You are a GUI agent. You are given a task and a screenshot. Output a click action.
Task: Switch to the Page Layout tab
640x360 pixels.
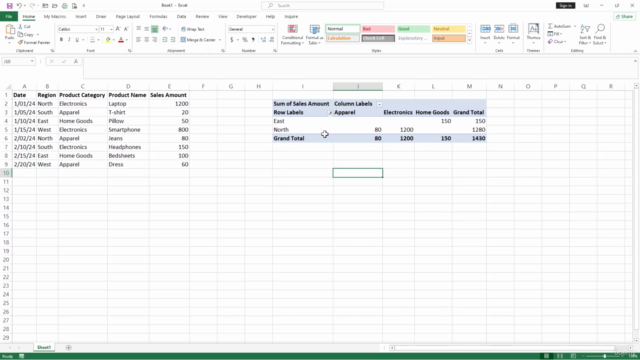point(127,17)
